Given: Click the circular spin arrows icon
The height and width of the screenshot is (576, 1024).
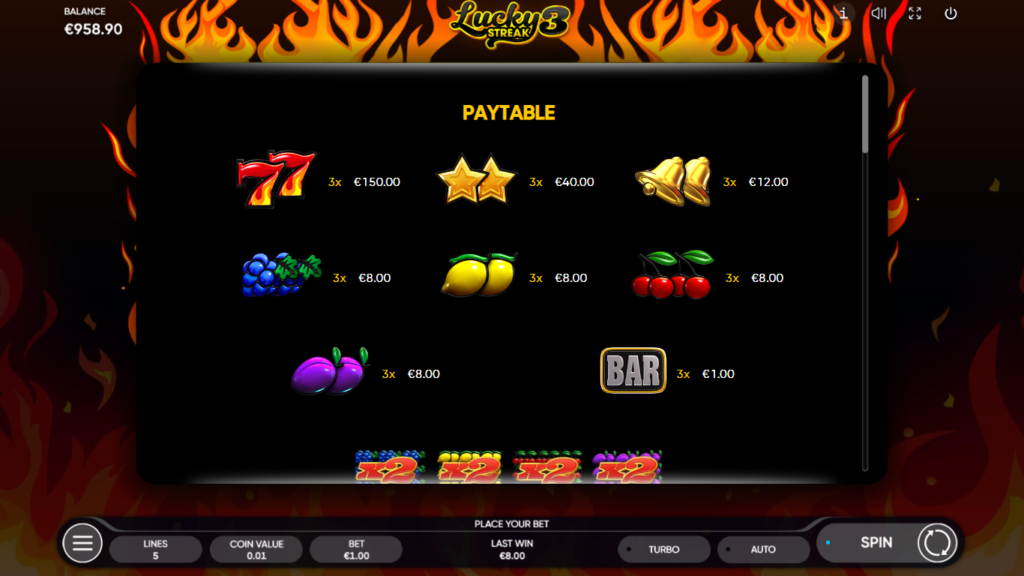Looking at the screenshot, I should click(x=937, y=543).
